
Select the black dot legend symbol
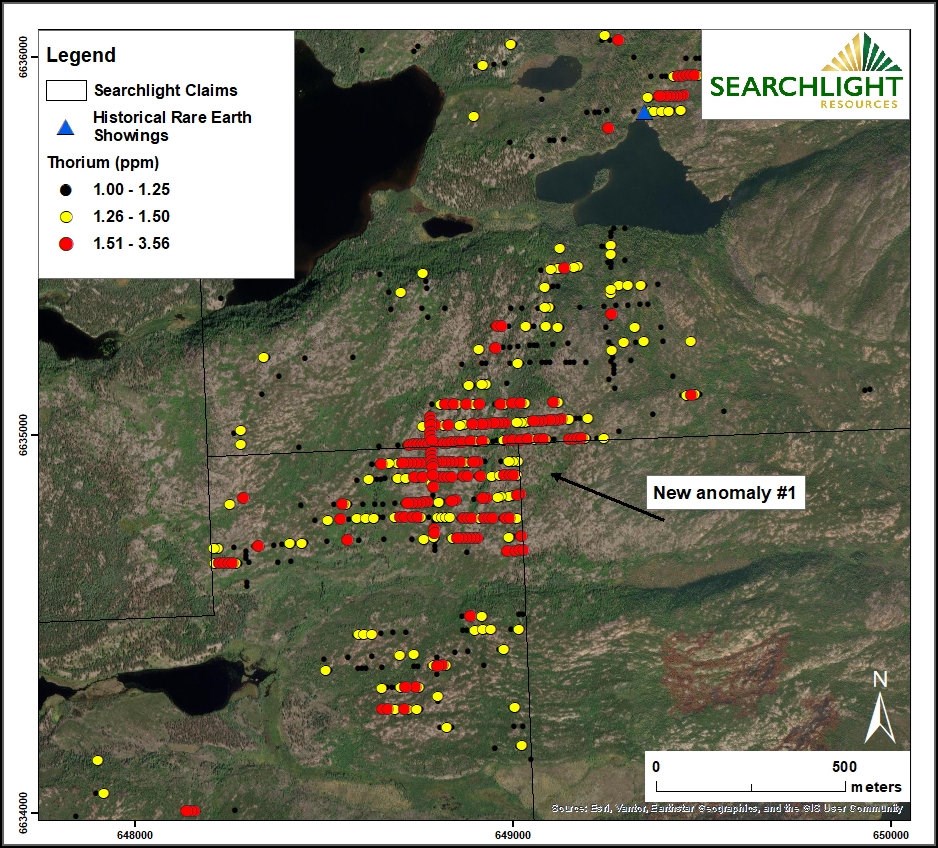[x=66, y=189]
